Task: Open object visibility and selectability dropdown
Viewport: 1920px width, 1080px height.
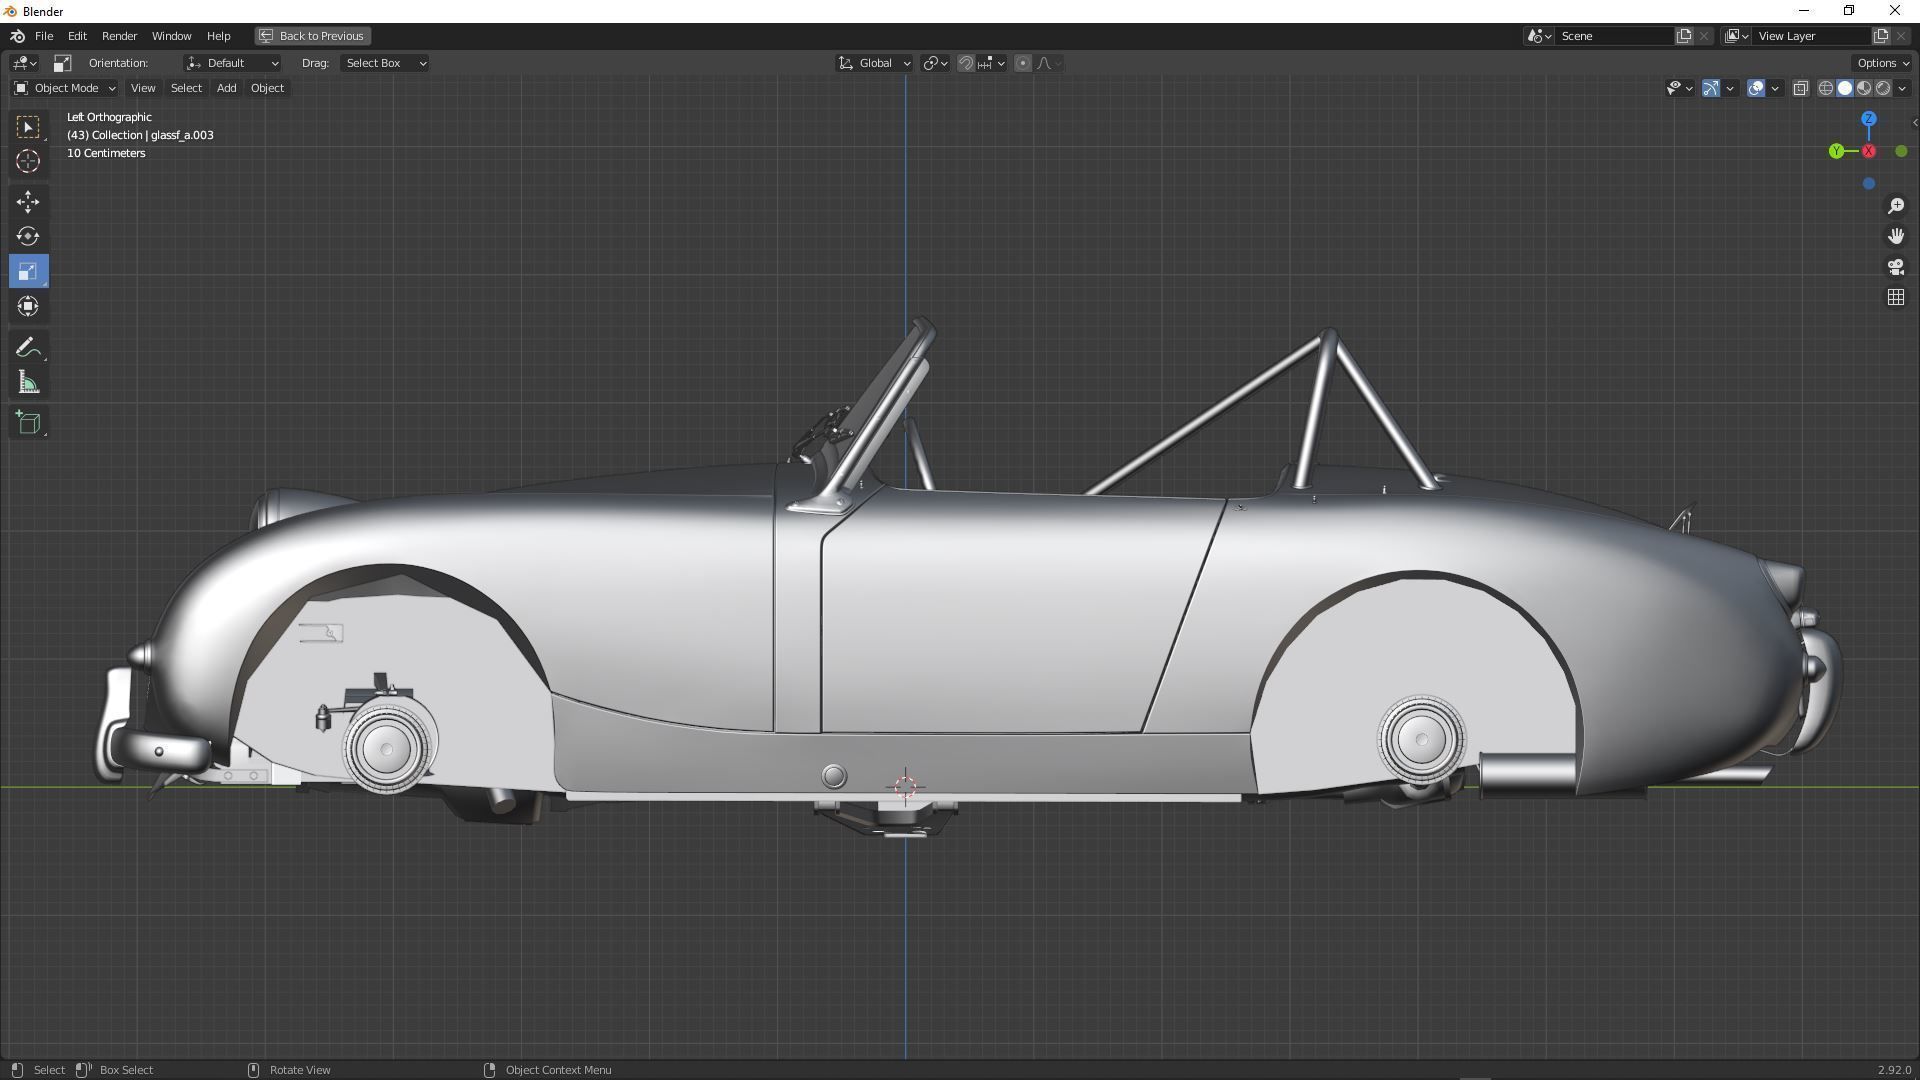Action: 1680,88
